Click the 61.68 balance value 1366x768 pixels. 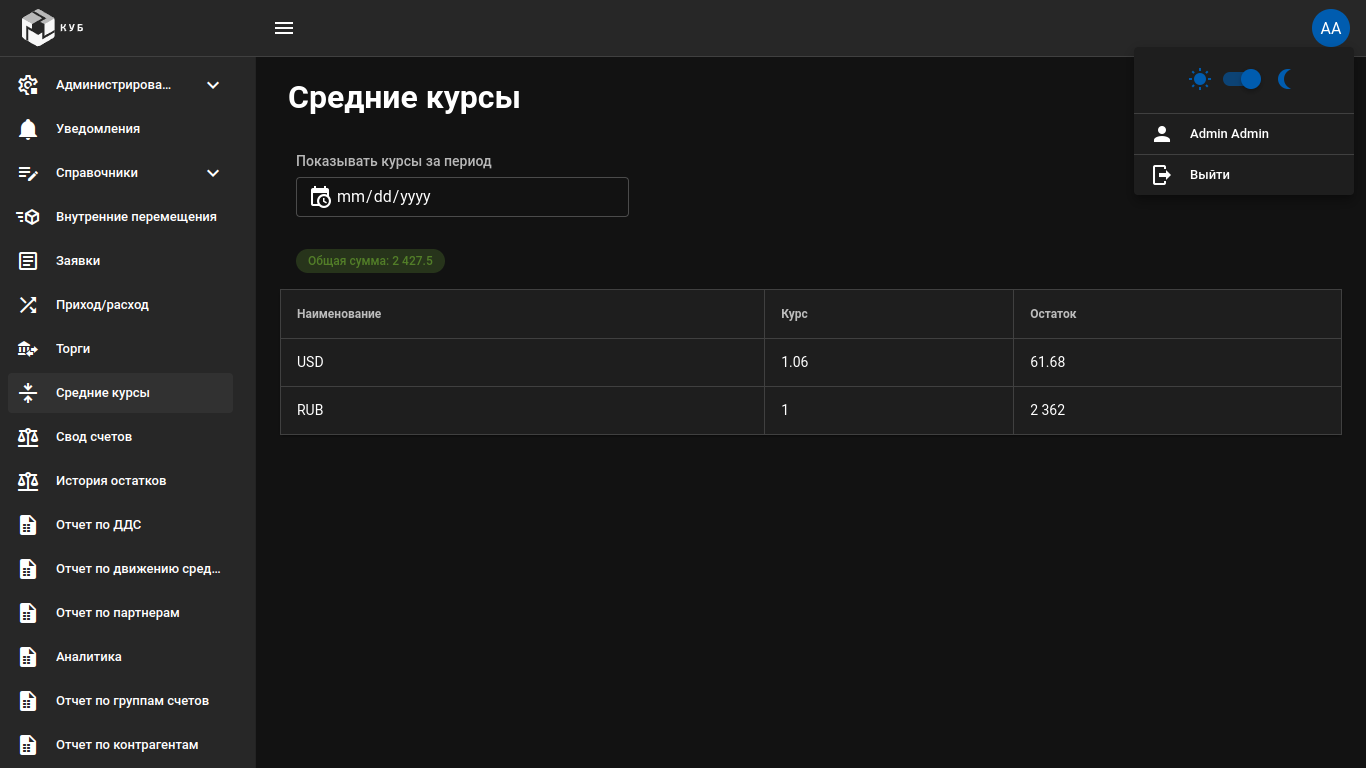[1047, 362]
